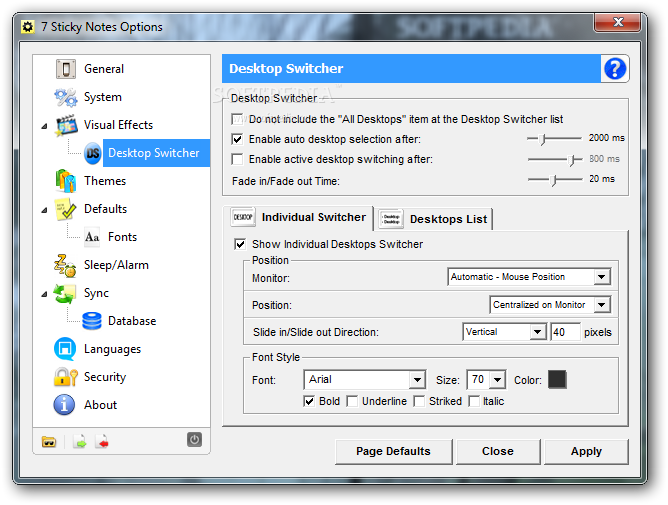This screenshot has height=505, width=668.
Task: Uncheck Show Individual Desktops Switcher
Action: (x=240, y=244)
